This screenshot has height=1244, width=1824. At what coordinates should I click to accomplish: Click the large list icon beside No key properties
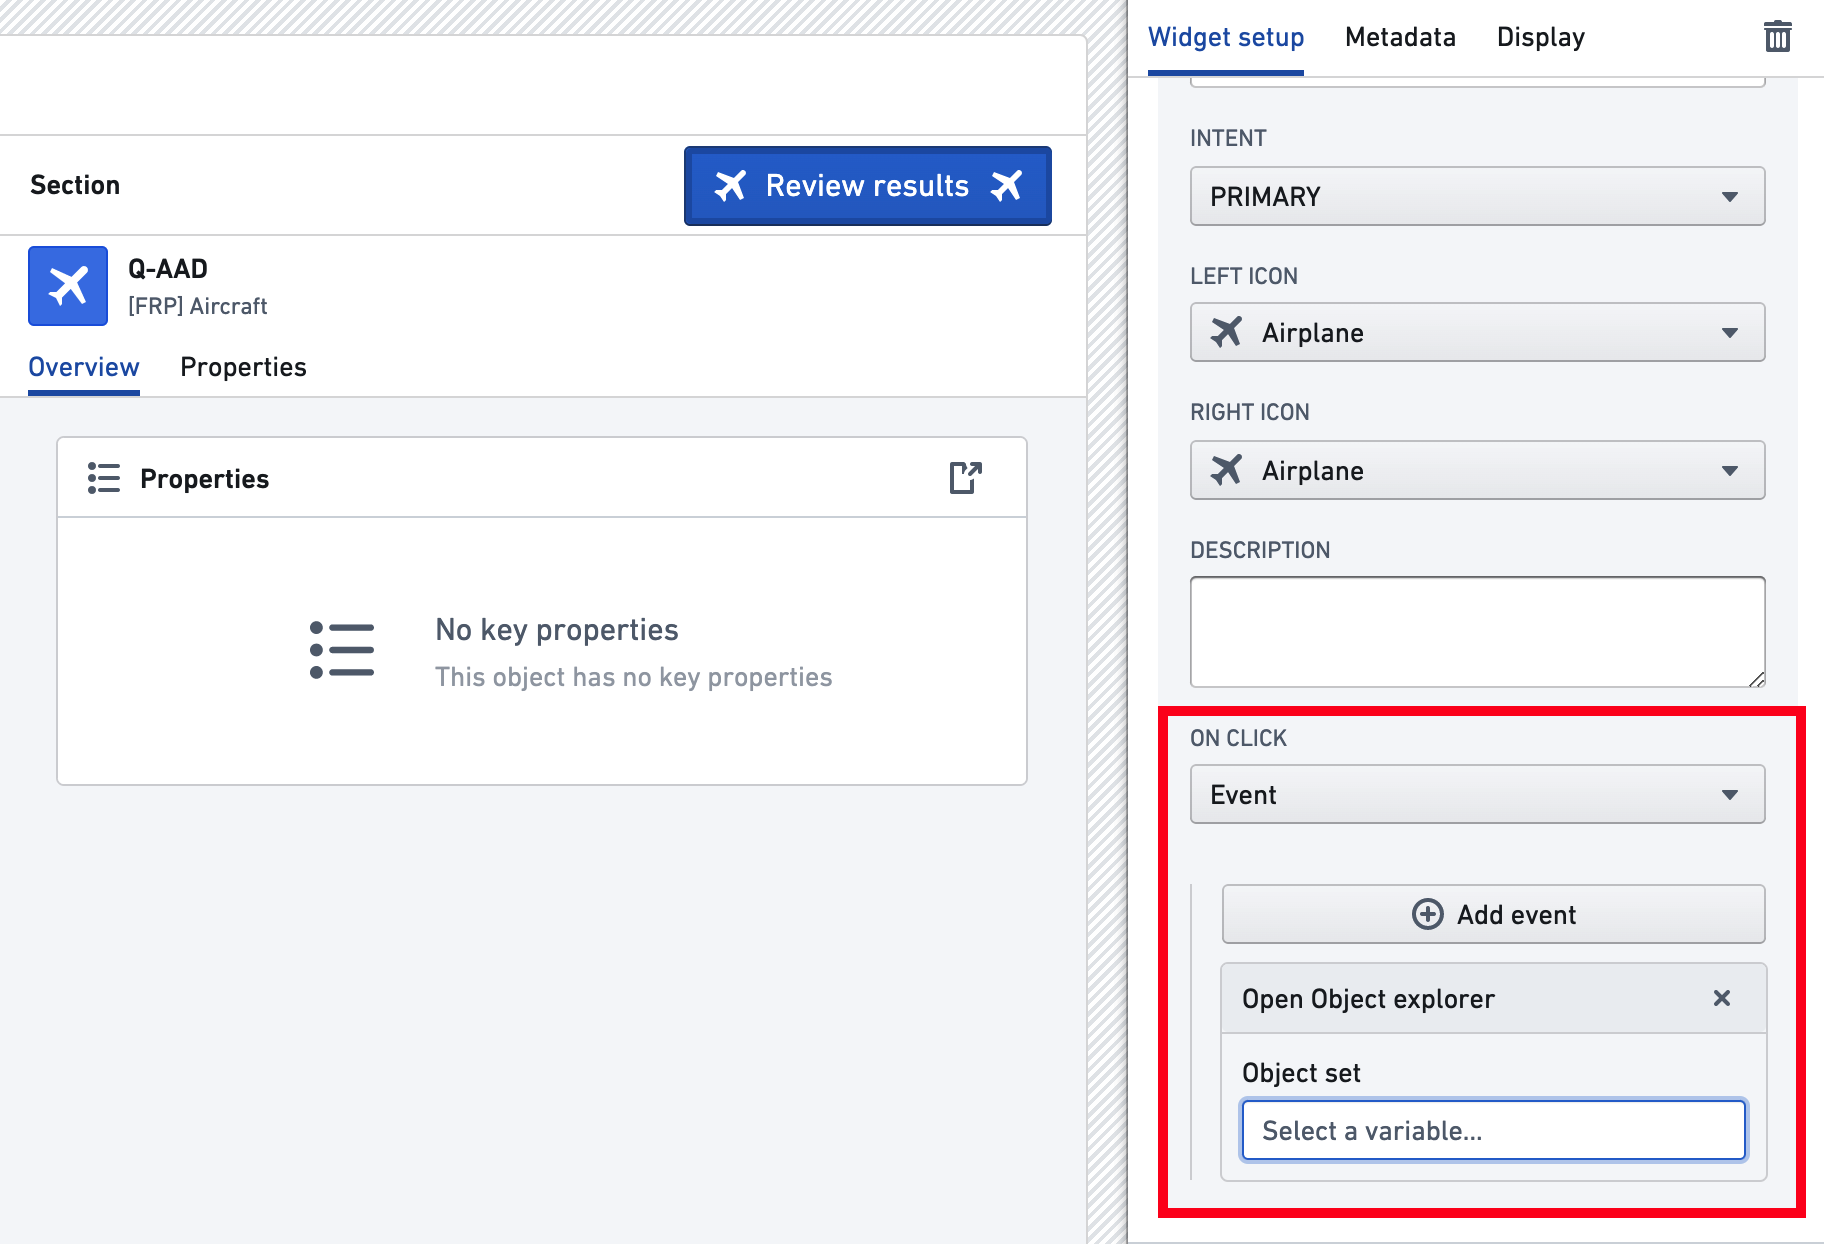click(x=342, y=650)
